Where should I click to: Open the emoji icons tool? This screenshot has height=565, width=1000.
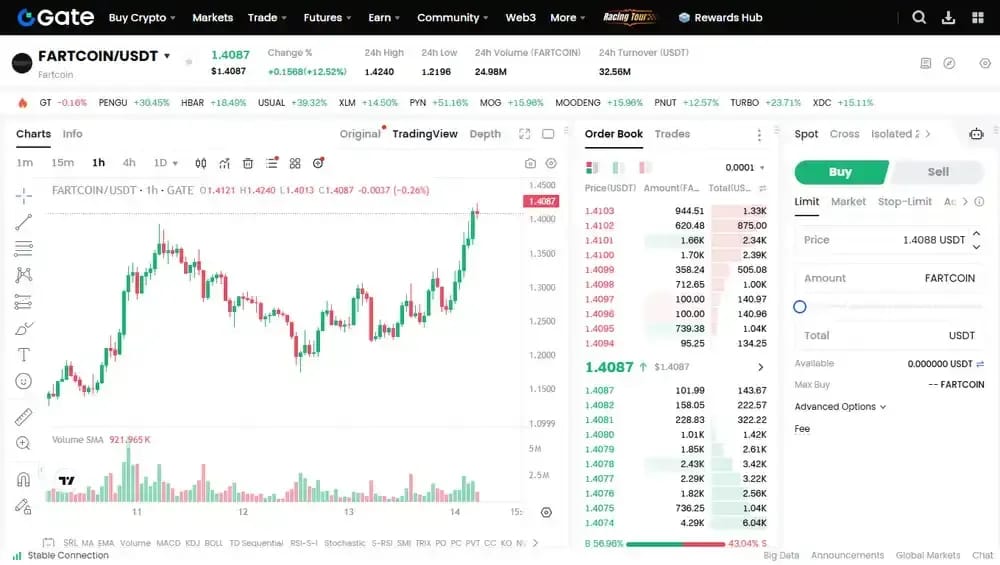pos(24,381)
